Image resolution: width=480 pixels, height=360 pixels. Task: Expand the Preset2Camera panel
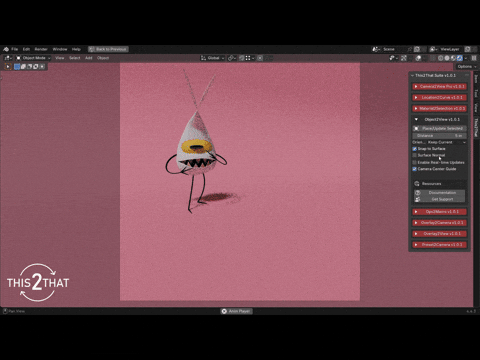[x=439, y=245]
